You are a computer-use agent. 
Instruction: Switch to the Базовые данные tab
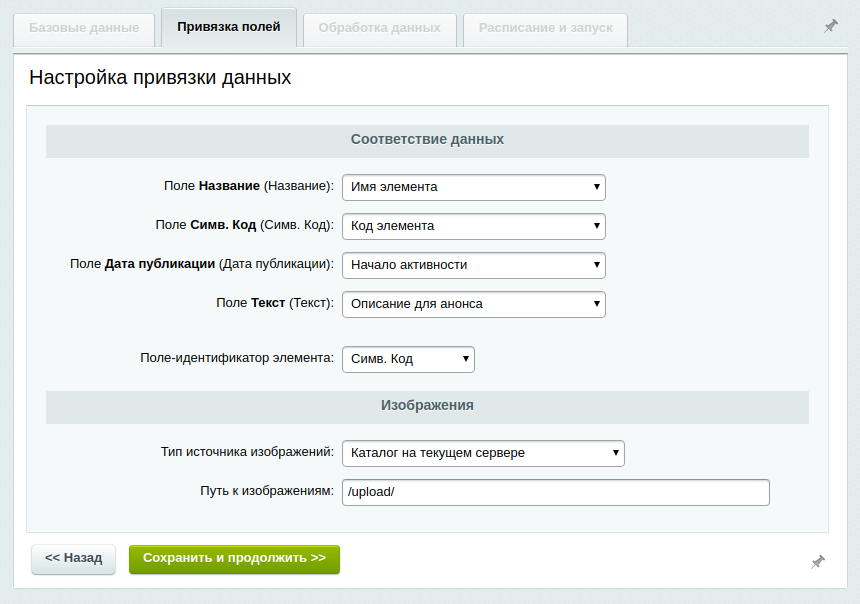click(84, 28)
